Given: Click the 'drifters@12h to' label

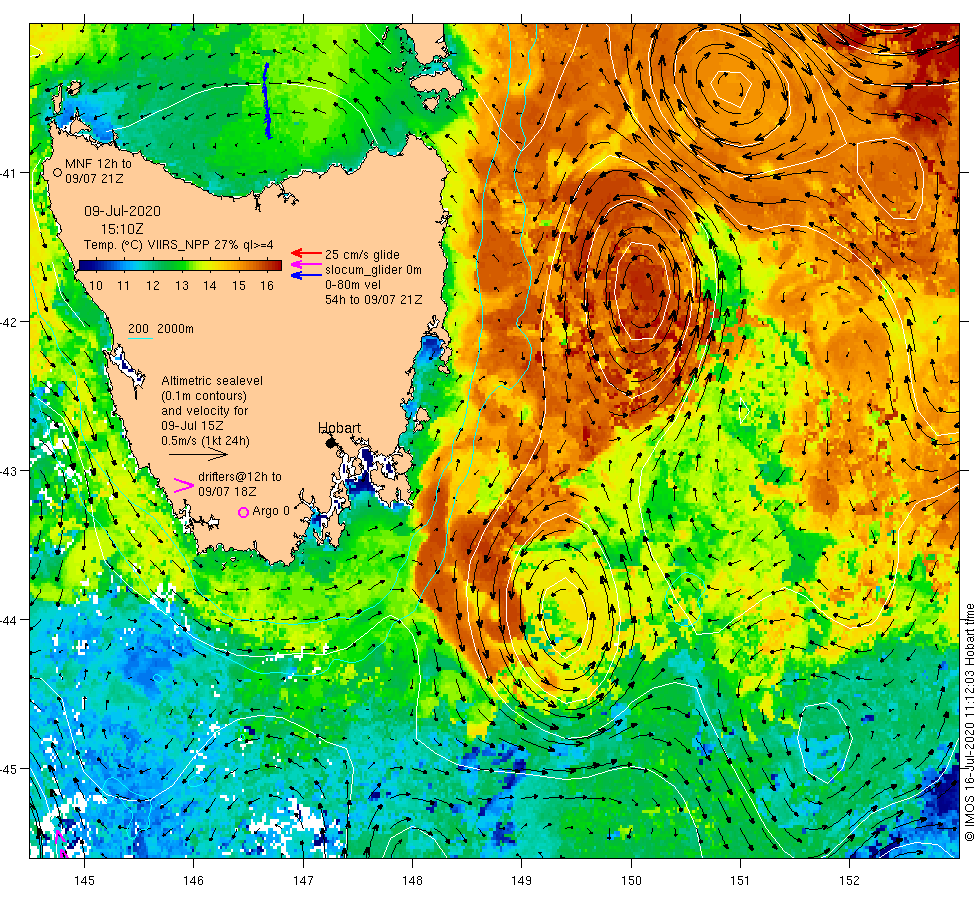Looking at the screenshot, I should [x=240, y=477].
